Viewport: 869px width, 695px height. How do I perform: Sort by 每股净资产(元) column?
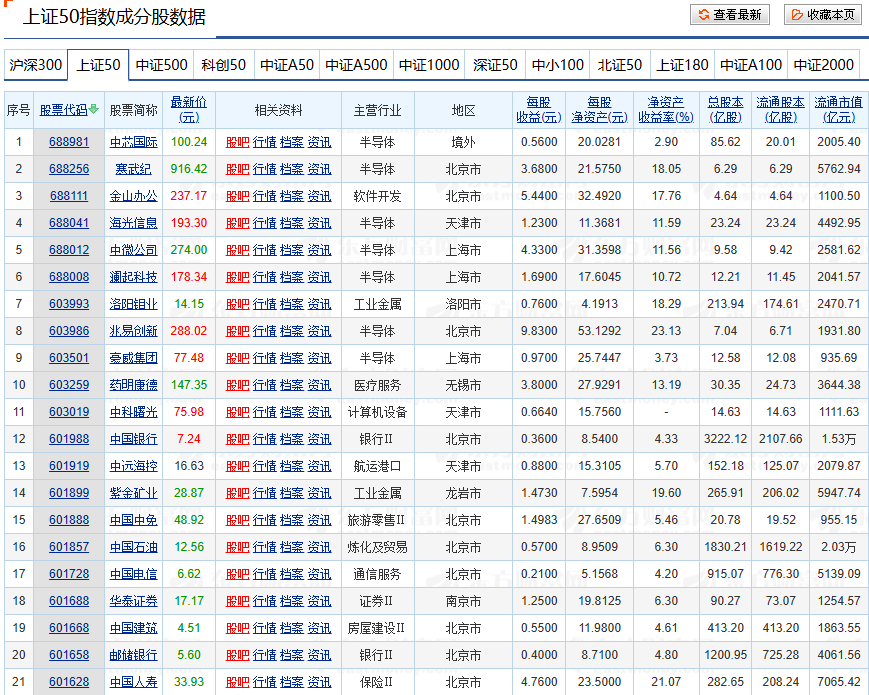coord(599,110)
